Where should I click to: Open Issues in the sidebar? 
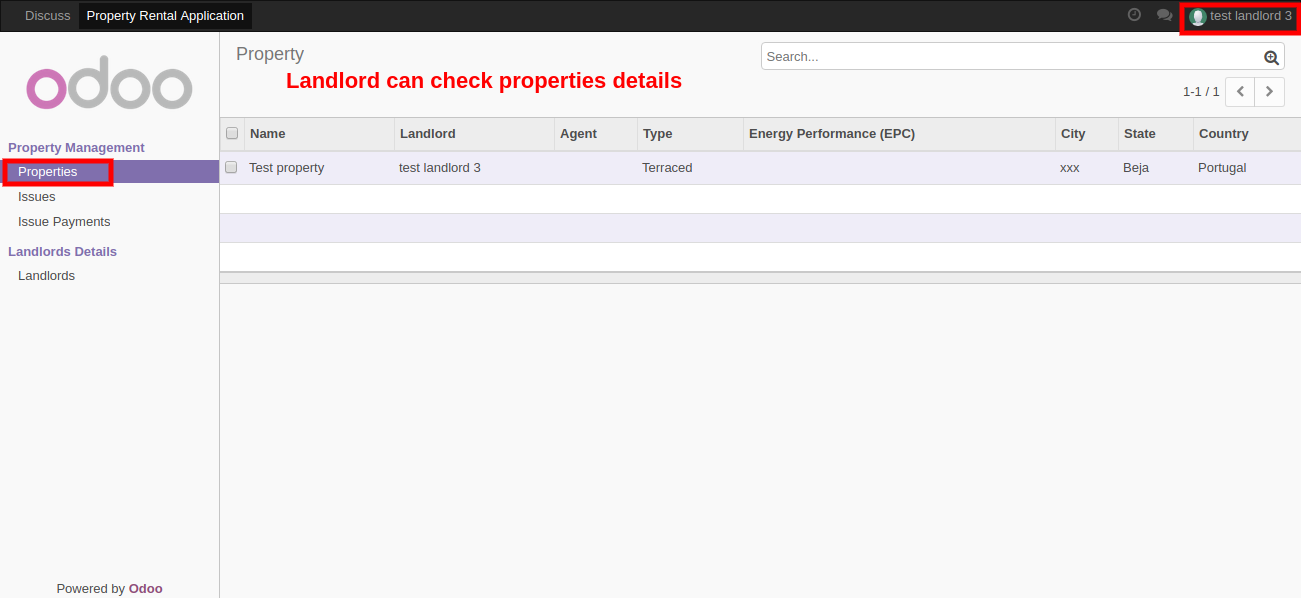(x=37, y=197)
